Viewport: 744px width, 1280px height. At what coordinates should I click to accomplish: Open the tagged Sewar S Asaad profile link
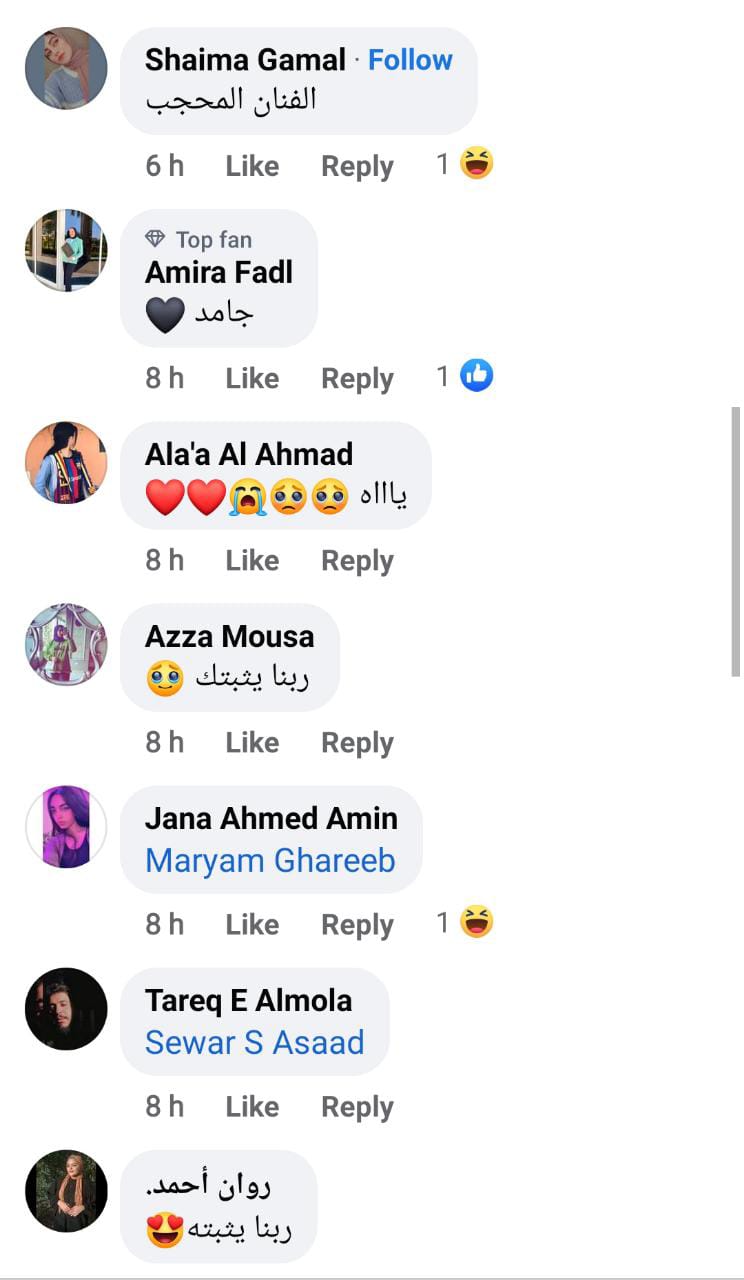254,1042
